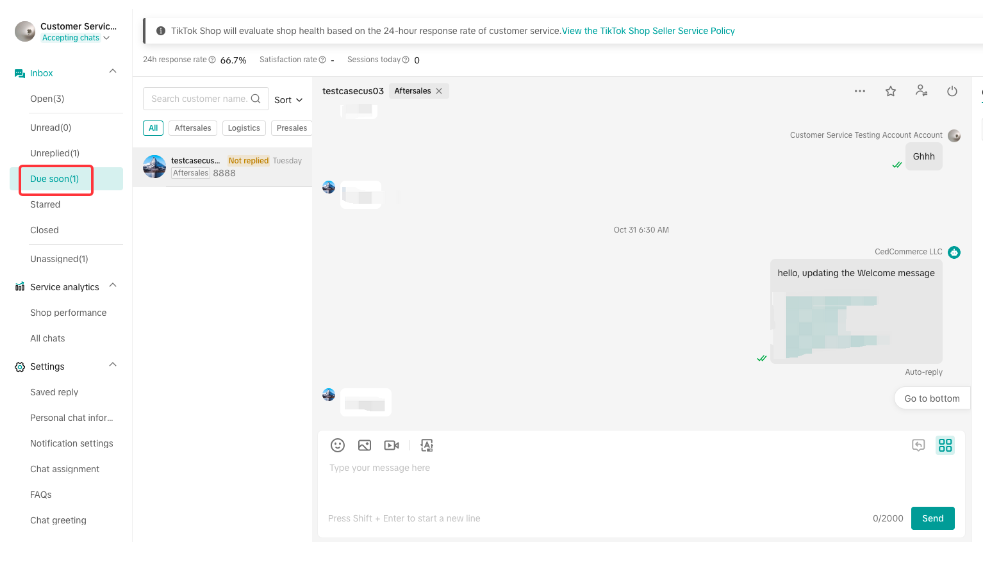
Task: Select Shop performance in the sidebar
Action: coord(68,313)
